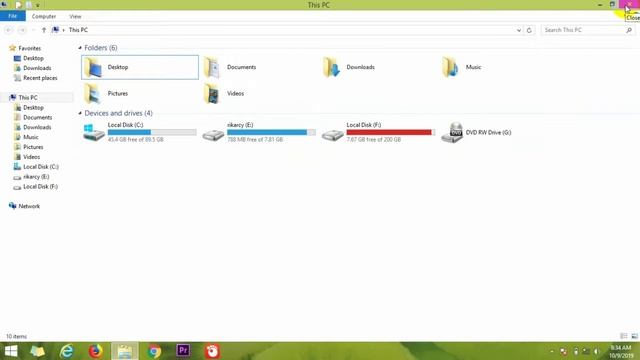640x360 pixels.
Task: Open Quick Access Toolbar customize arrow
Action: tap(38, 5)
